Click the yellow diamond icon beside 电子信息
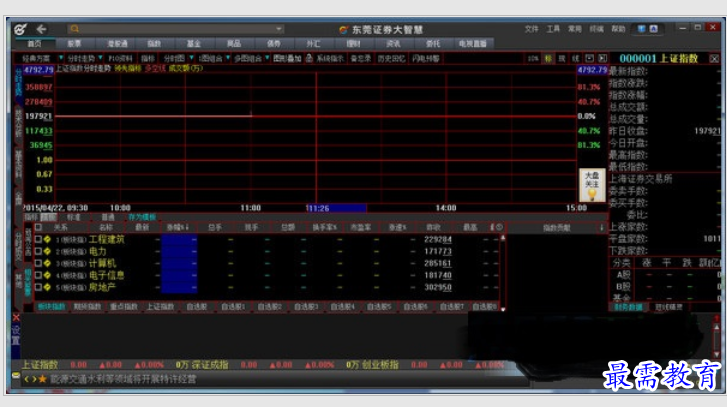Viewport: 727px width, 407px height. tap(47, 275)
